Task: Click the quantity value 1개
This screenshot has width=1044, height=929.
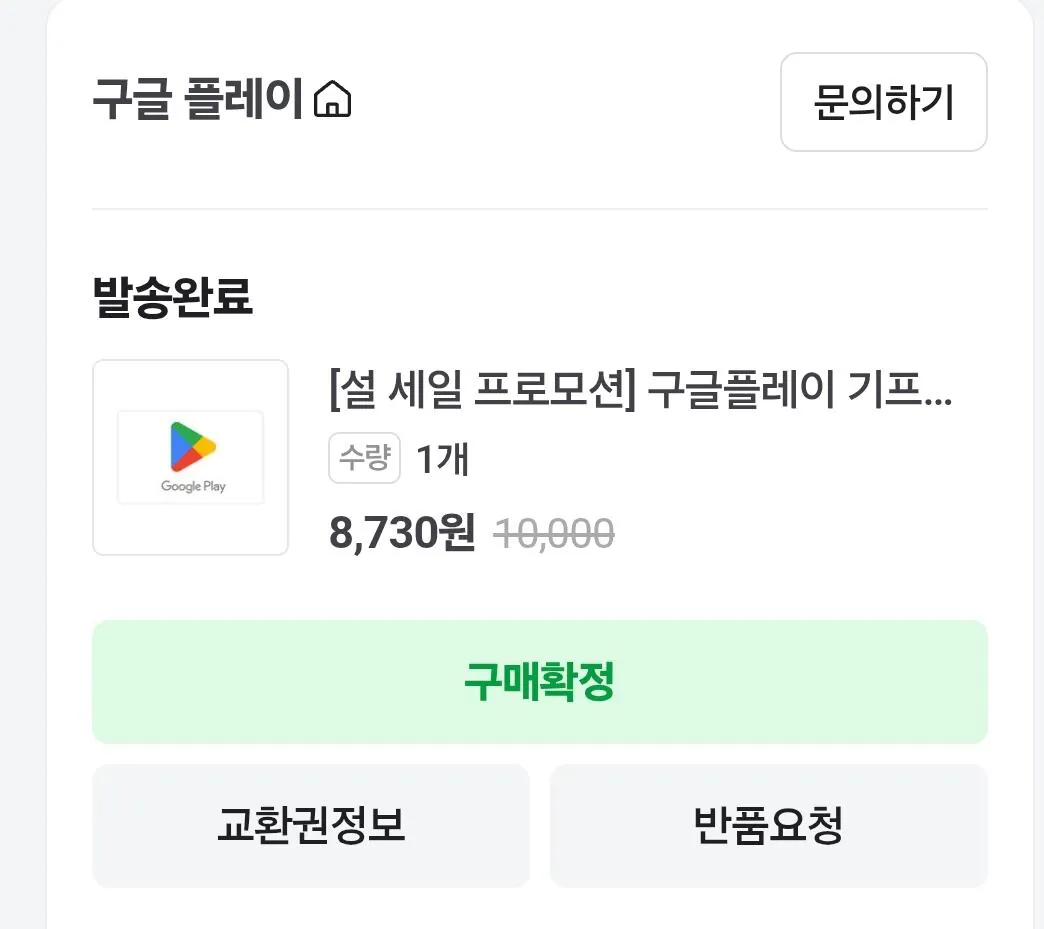Action: click(441, 459)
